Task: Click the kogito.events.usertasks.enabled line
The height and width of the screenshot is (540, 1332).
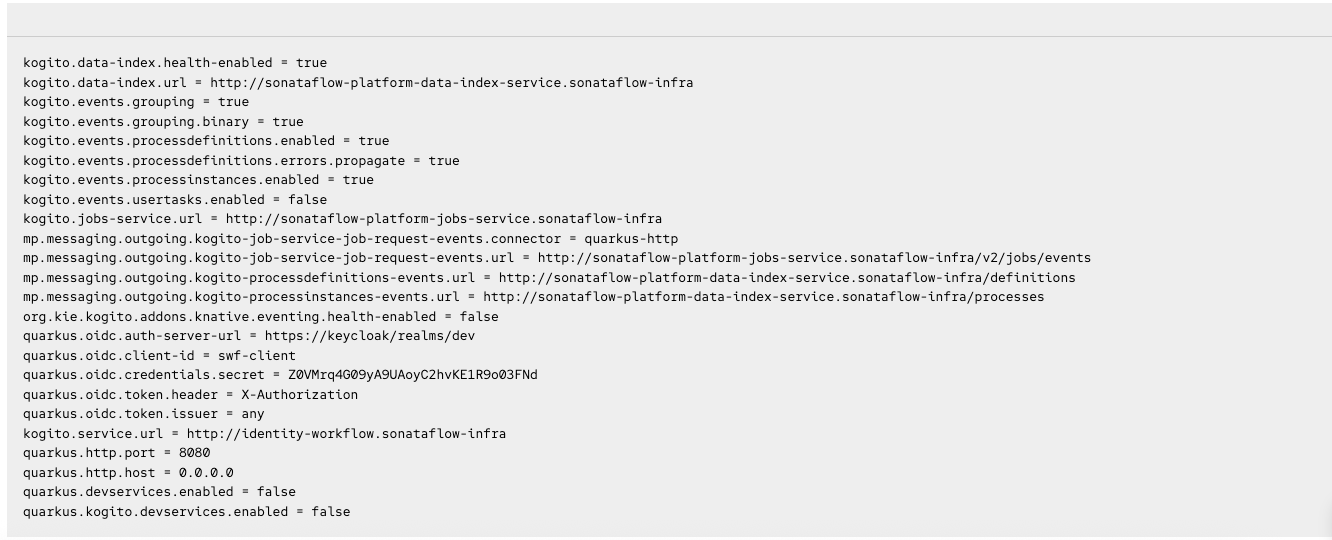Action: [x=175, y=199]
